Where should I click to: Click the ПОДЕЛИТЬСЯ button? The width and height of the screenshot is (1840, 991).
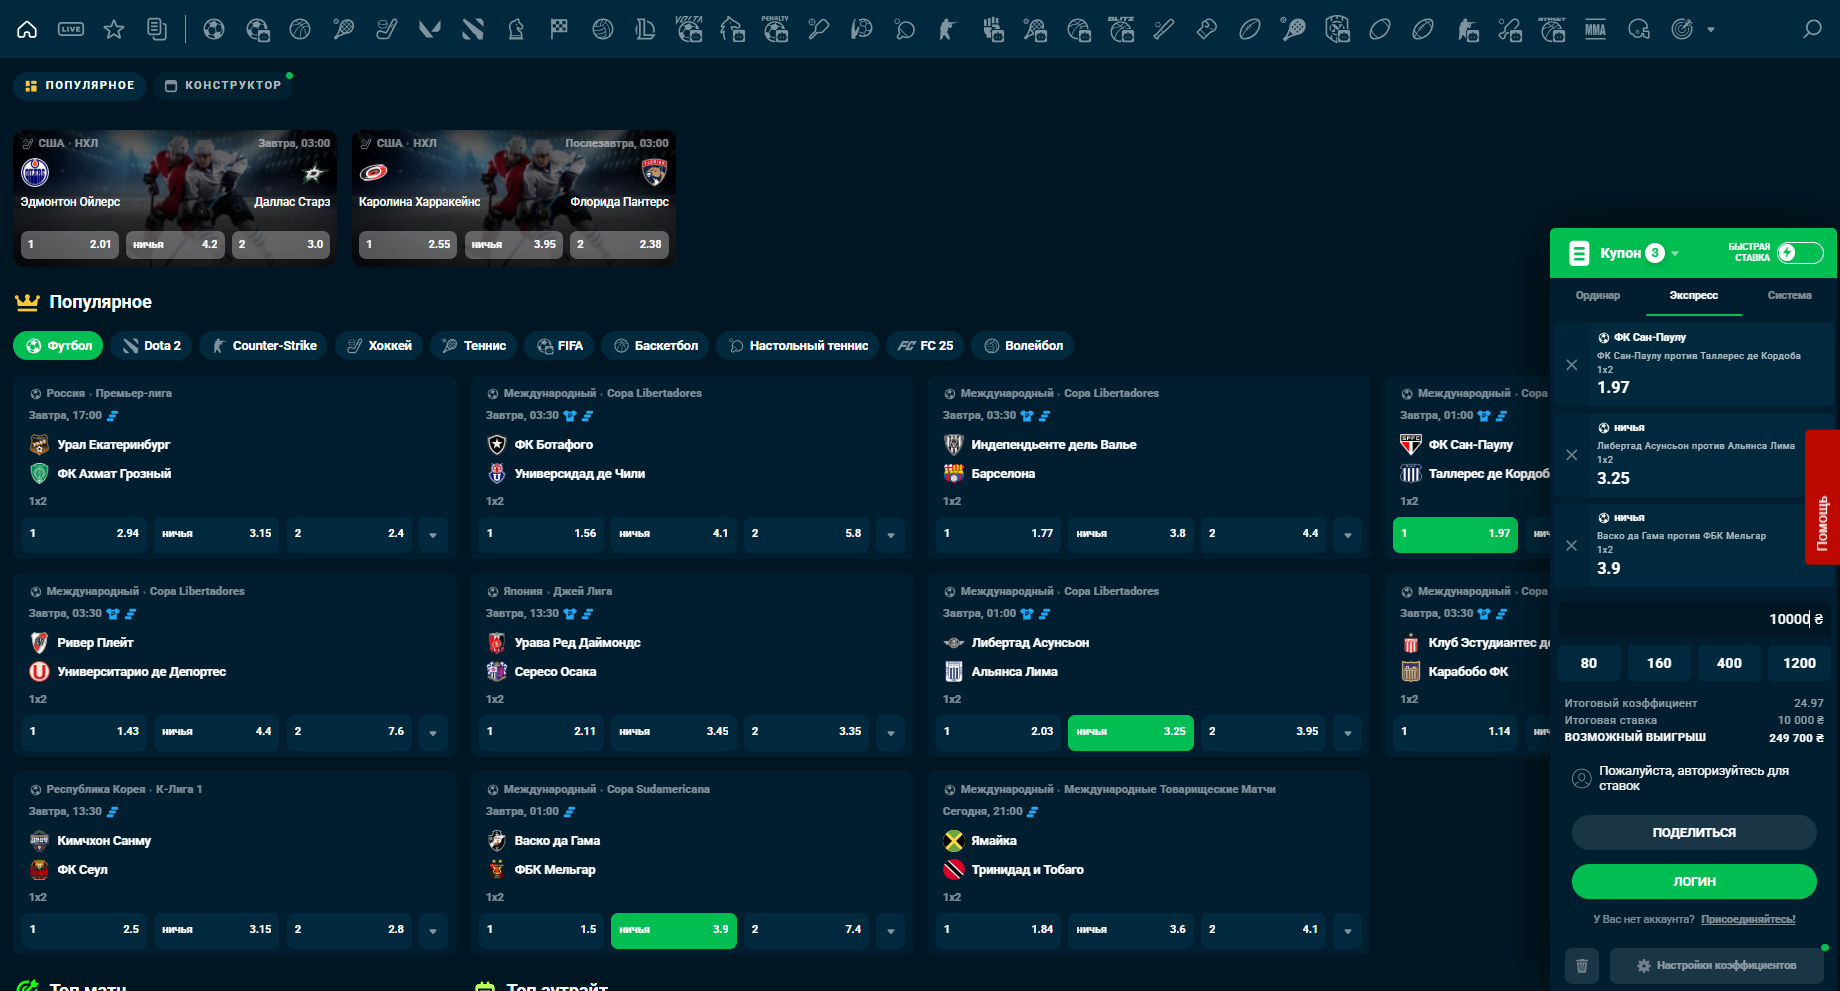pyautogui.click(x=1694, y=832)
